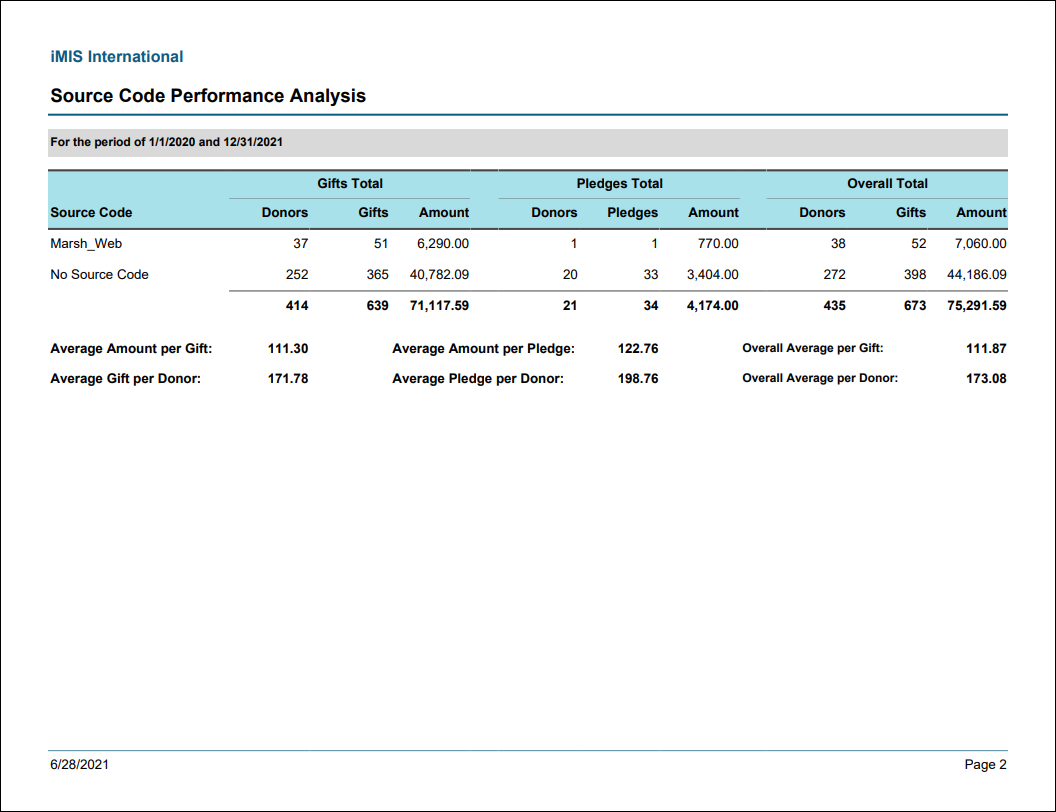Click the Overall Total group header
1056x812 pixels.
tap(887, 183)
